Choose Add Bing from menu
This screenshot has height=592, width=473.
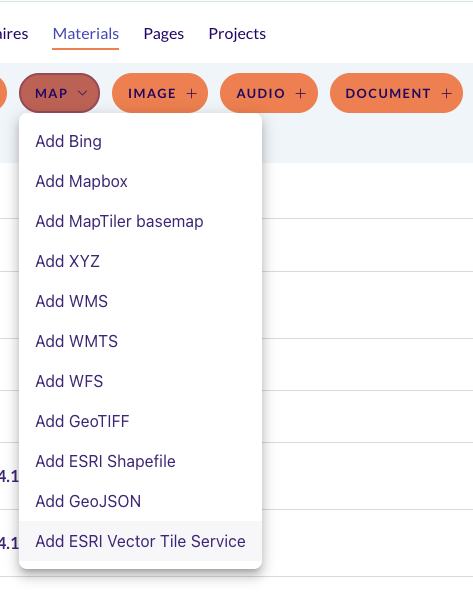tap(140, 141)
